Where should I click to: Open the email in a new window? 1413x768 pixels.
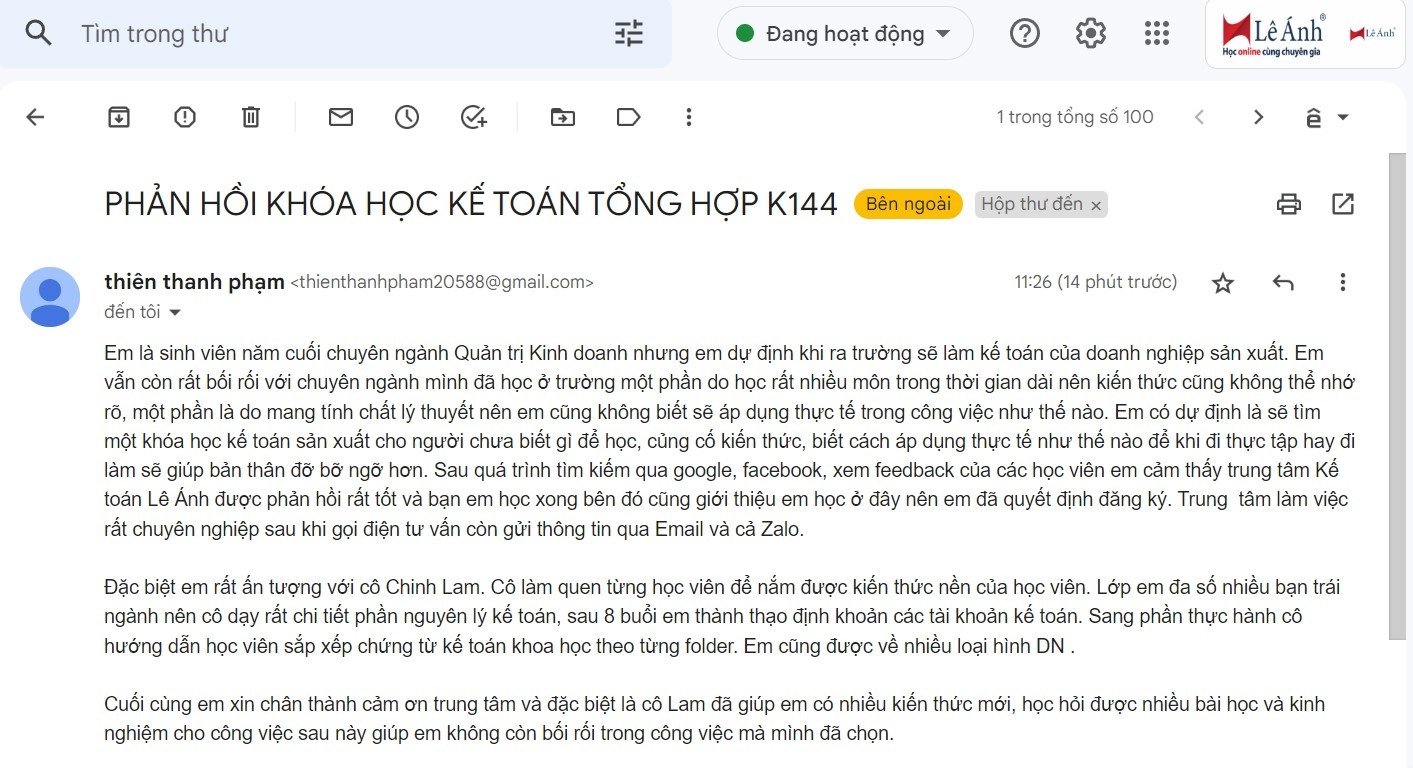1343,204
